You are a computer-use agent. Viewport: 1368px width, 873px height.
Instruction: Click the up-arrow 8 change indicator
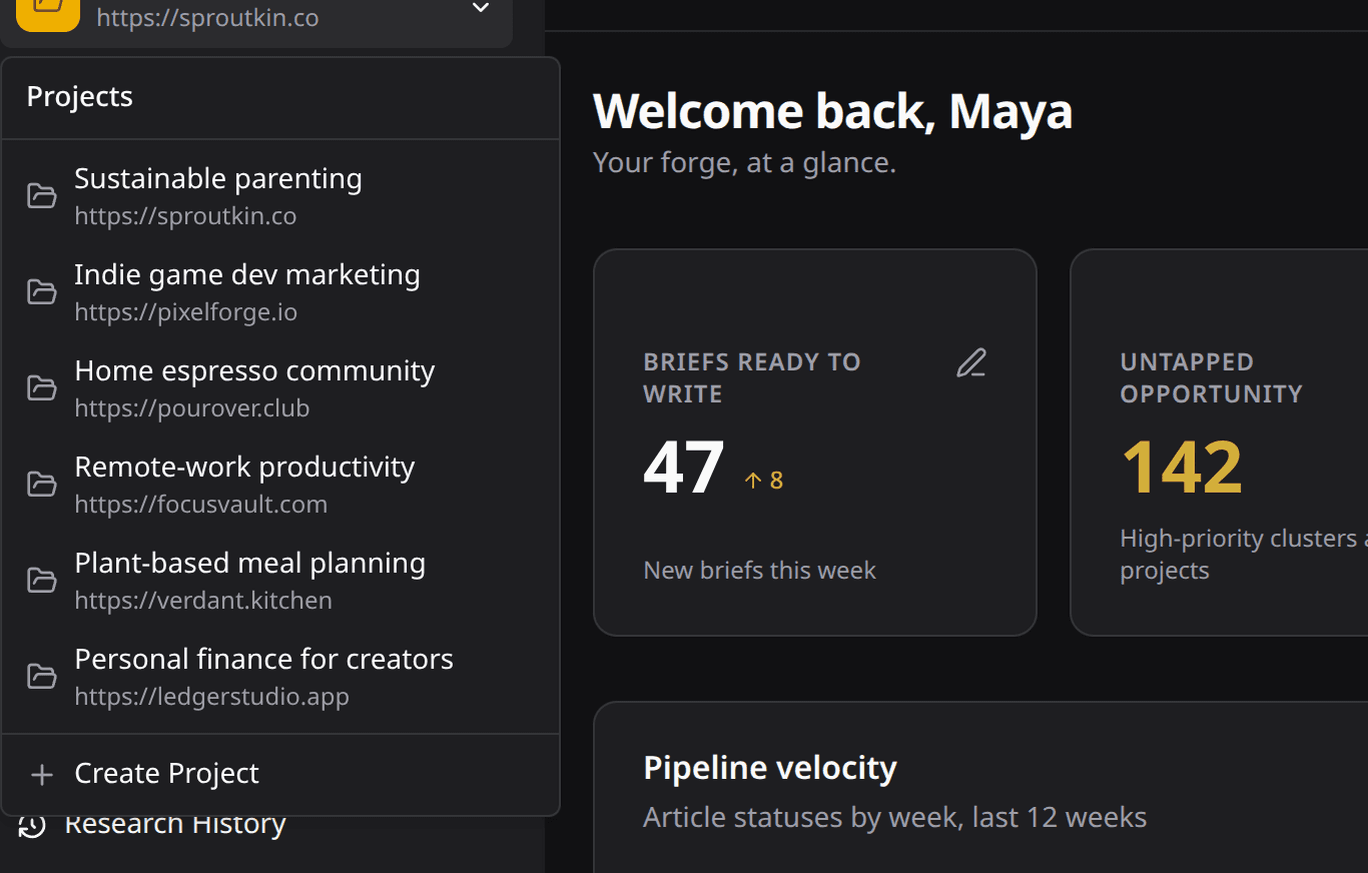764,480
